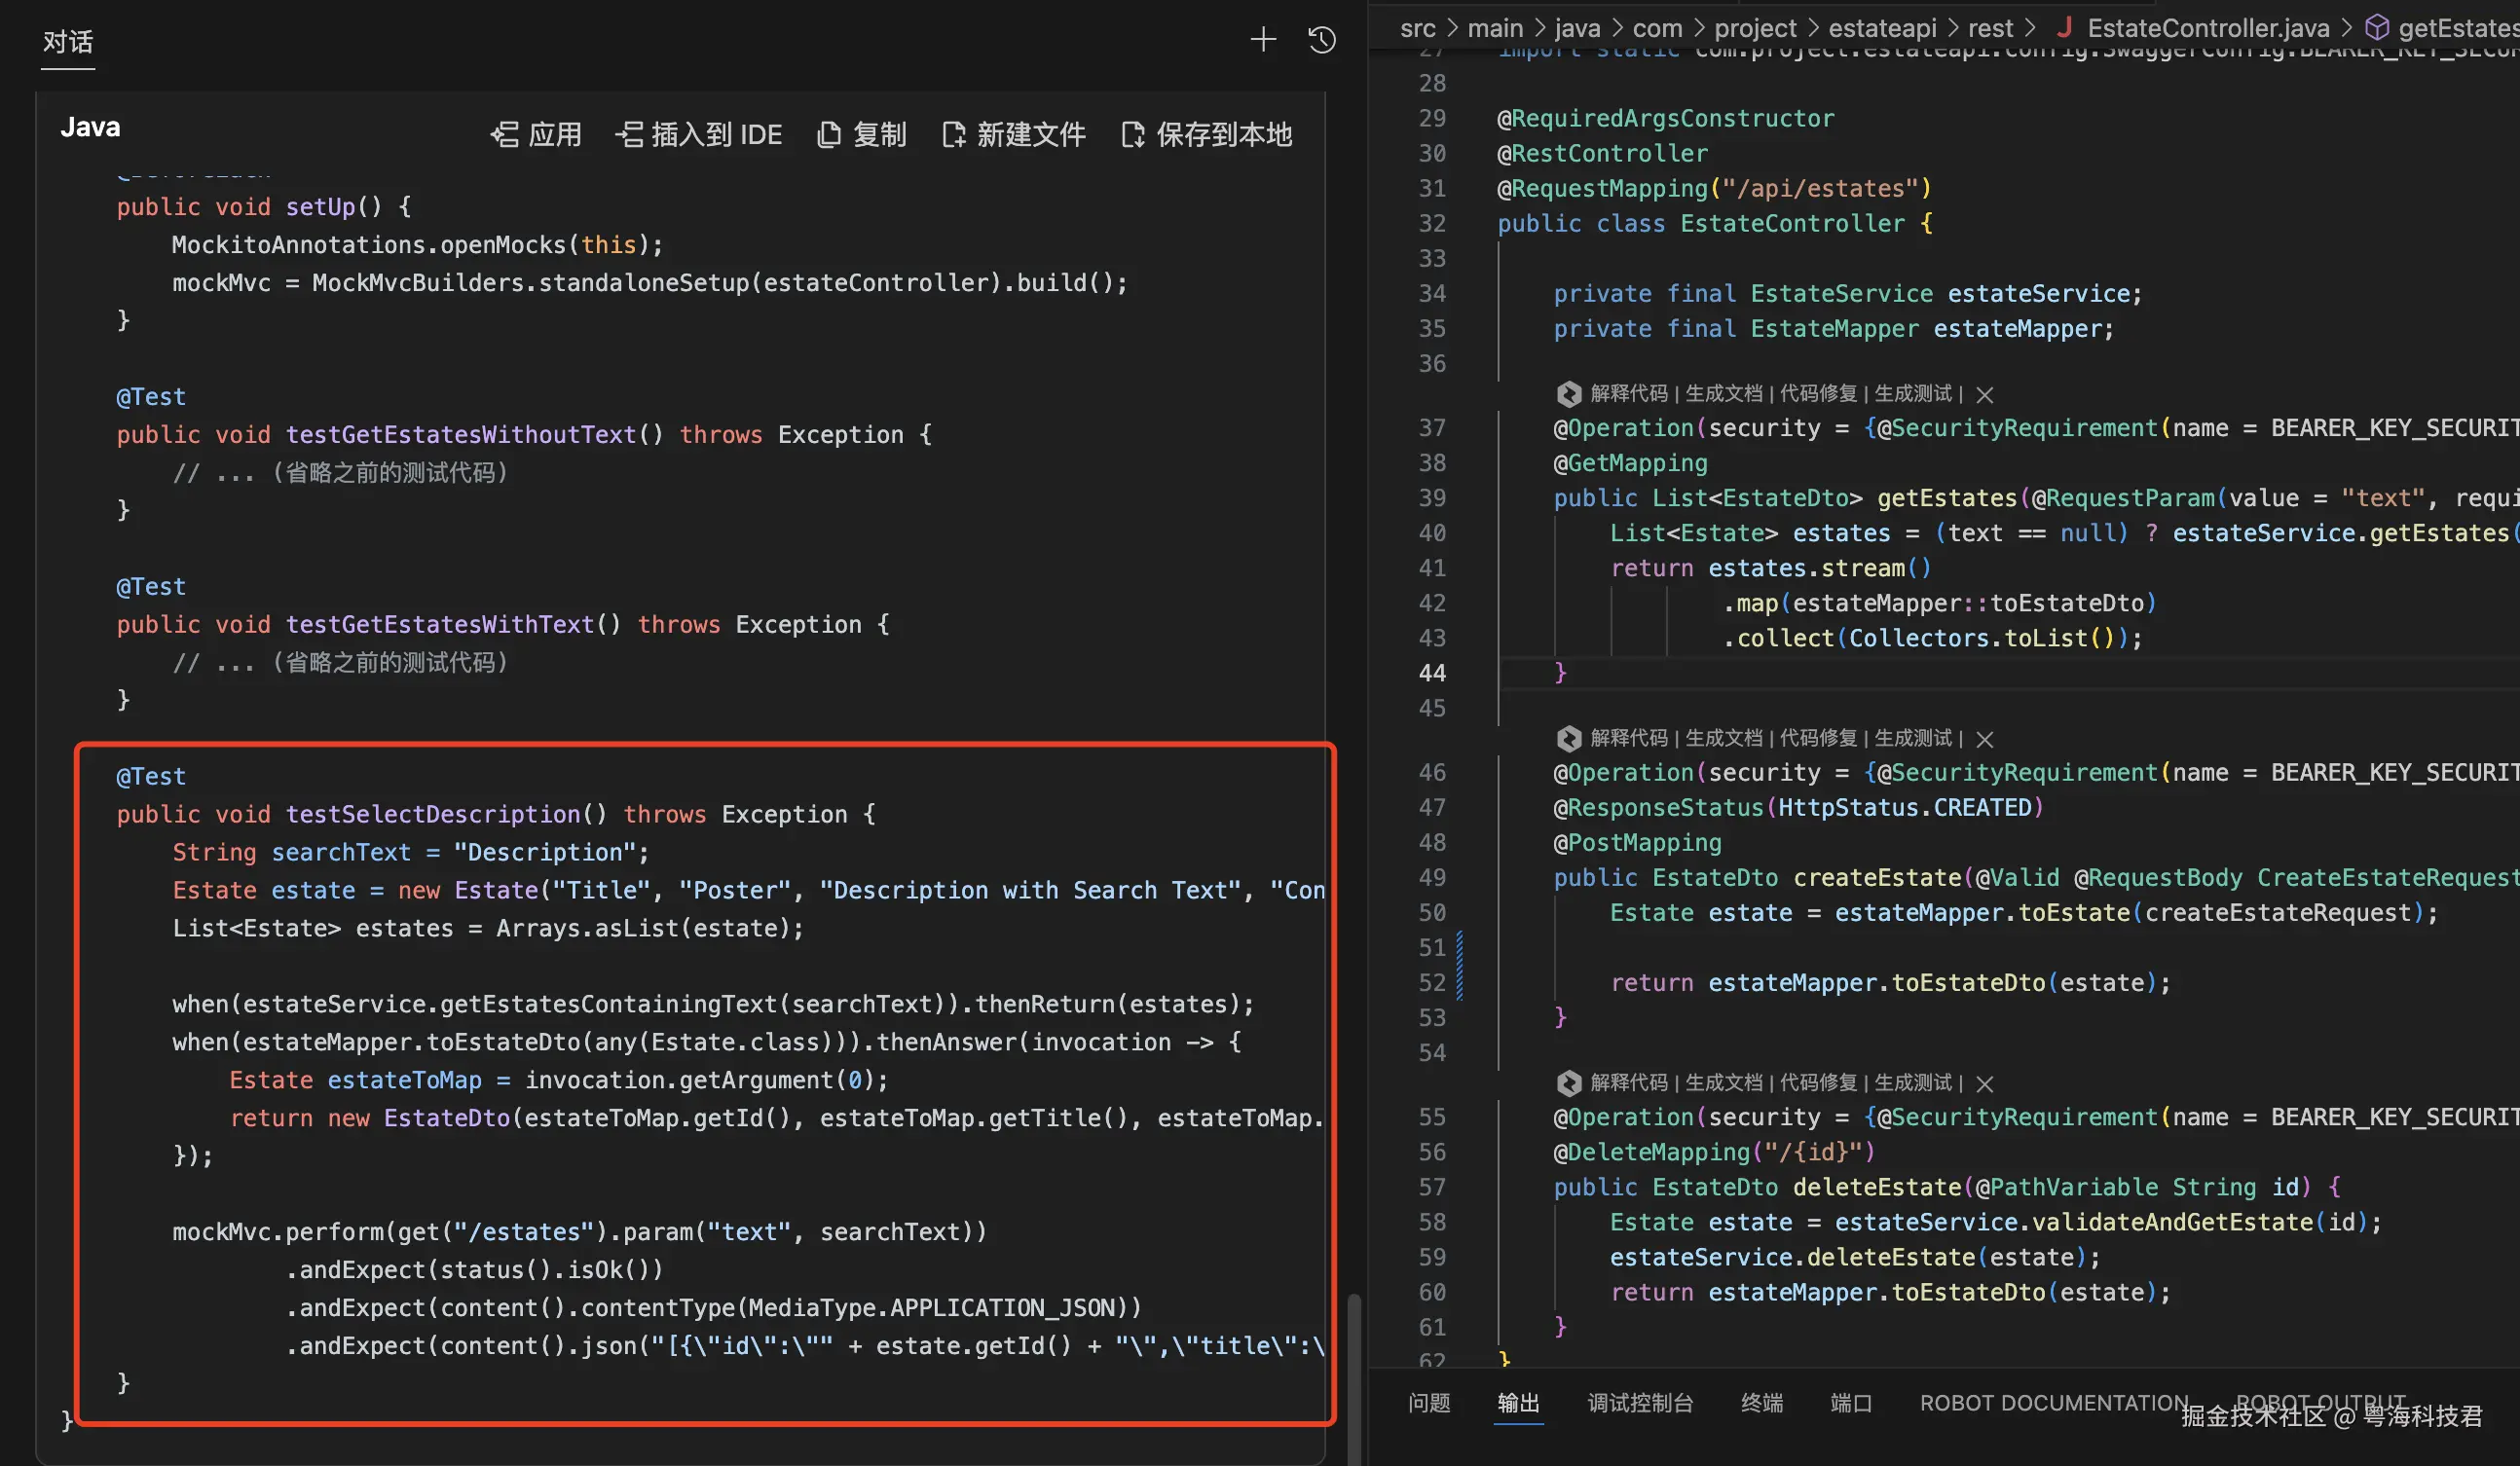Click 新建文件 new file button
This screenshot has height=1466, width=2520.
pyautogui.click(x=1014, y=135)
